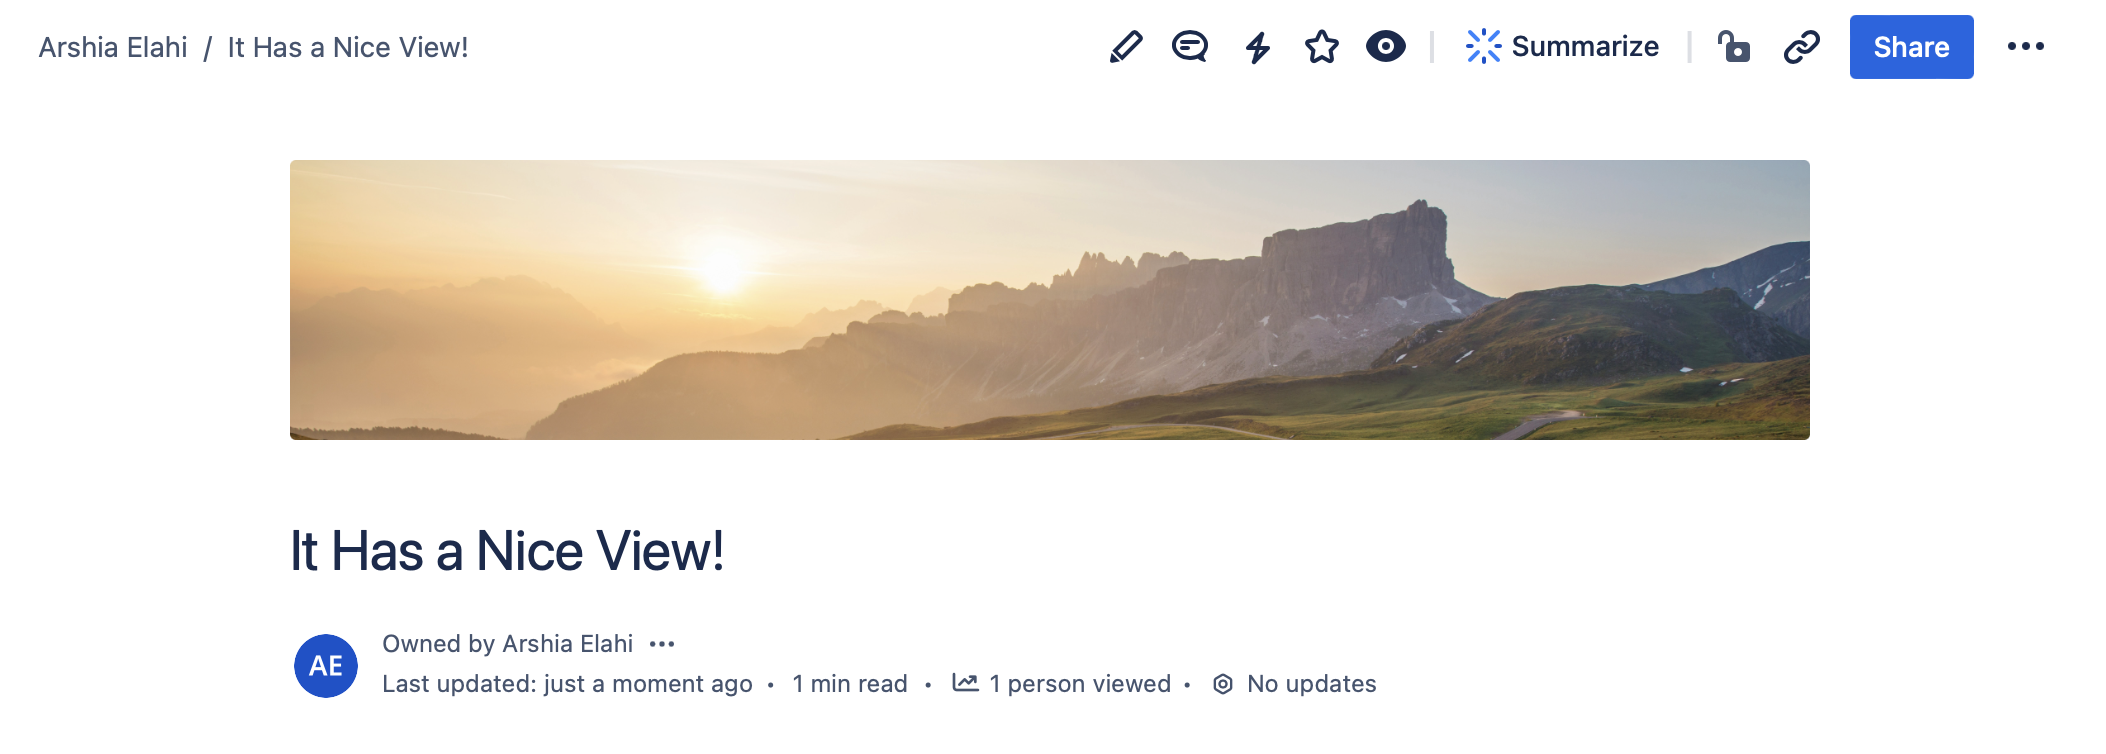
Task: Click the page title heading "It Has a Nice View!"
Action: [x=507, y=551]
